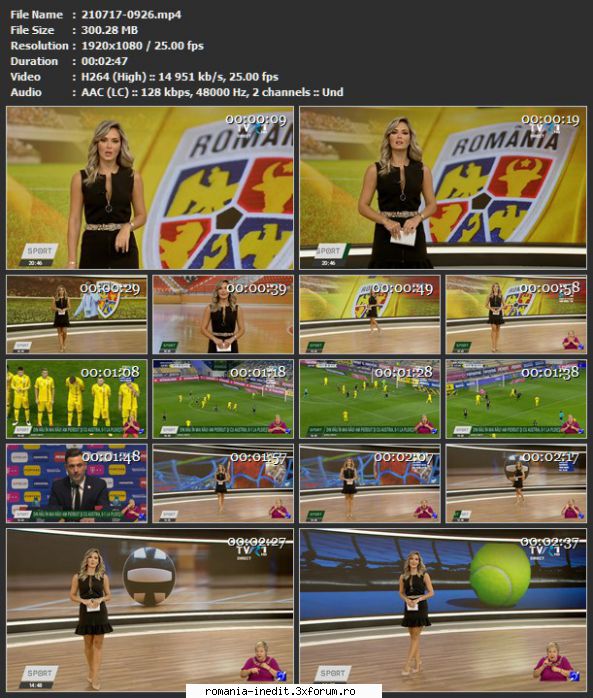Open the press conference frame at 00:01:48
593x698 pixels.
pos(77,483)
